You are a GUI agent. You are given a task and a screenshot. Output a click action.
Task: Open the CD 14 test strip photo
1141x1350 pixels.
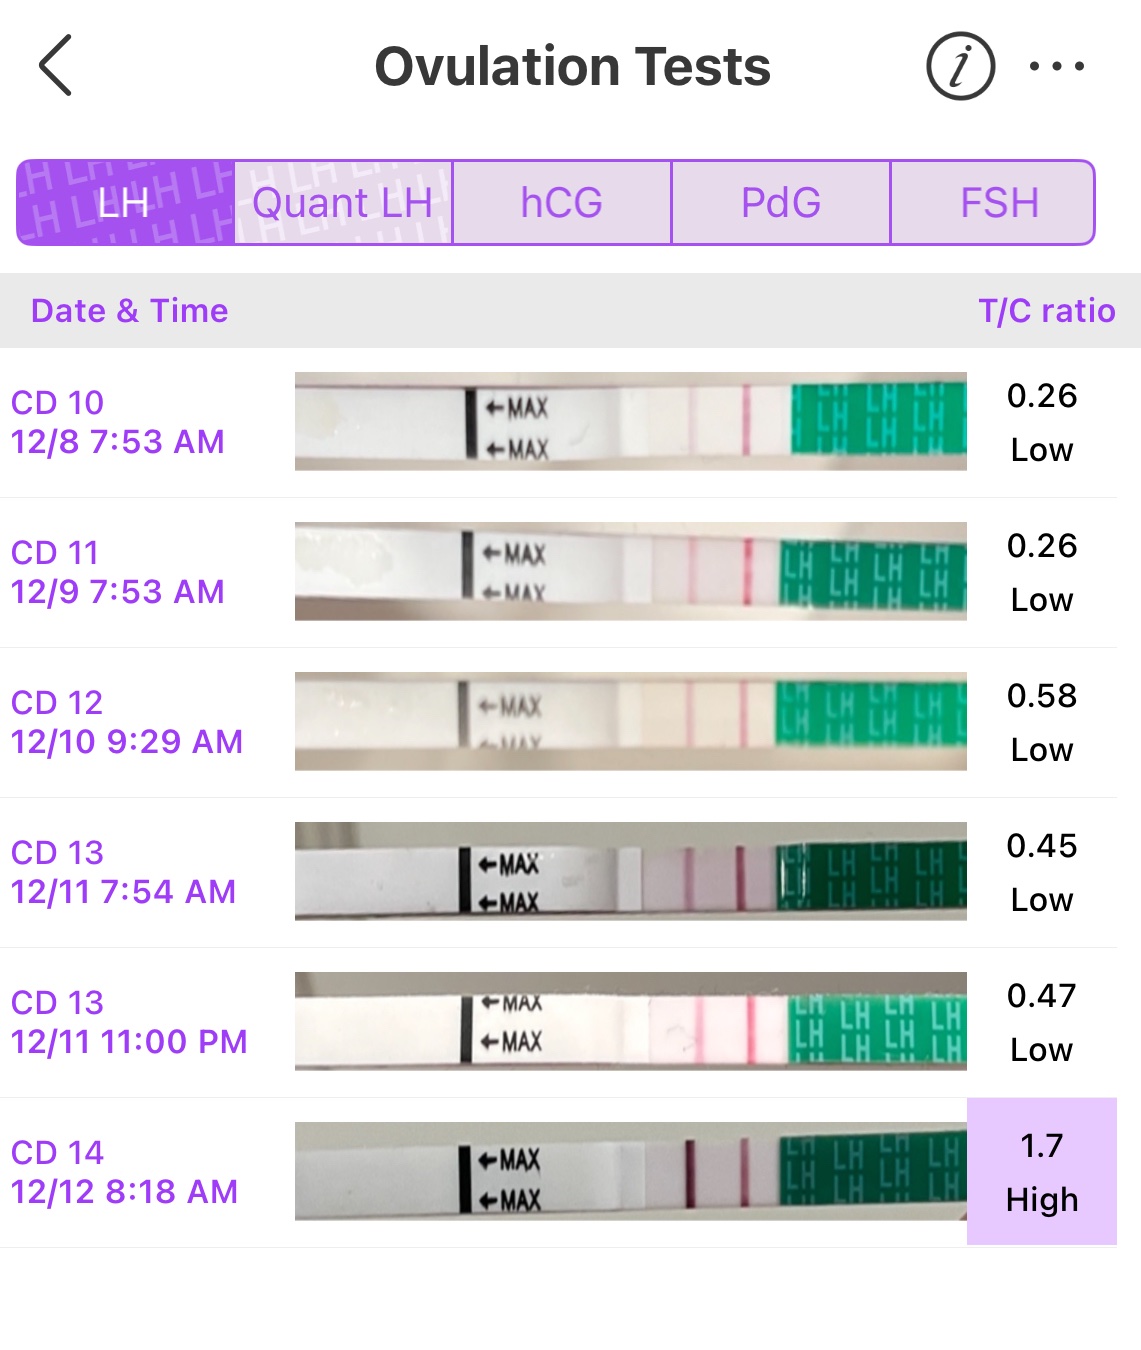[630, 1171]
